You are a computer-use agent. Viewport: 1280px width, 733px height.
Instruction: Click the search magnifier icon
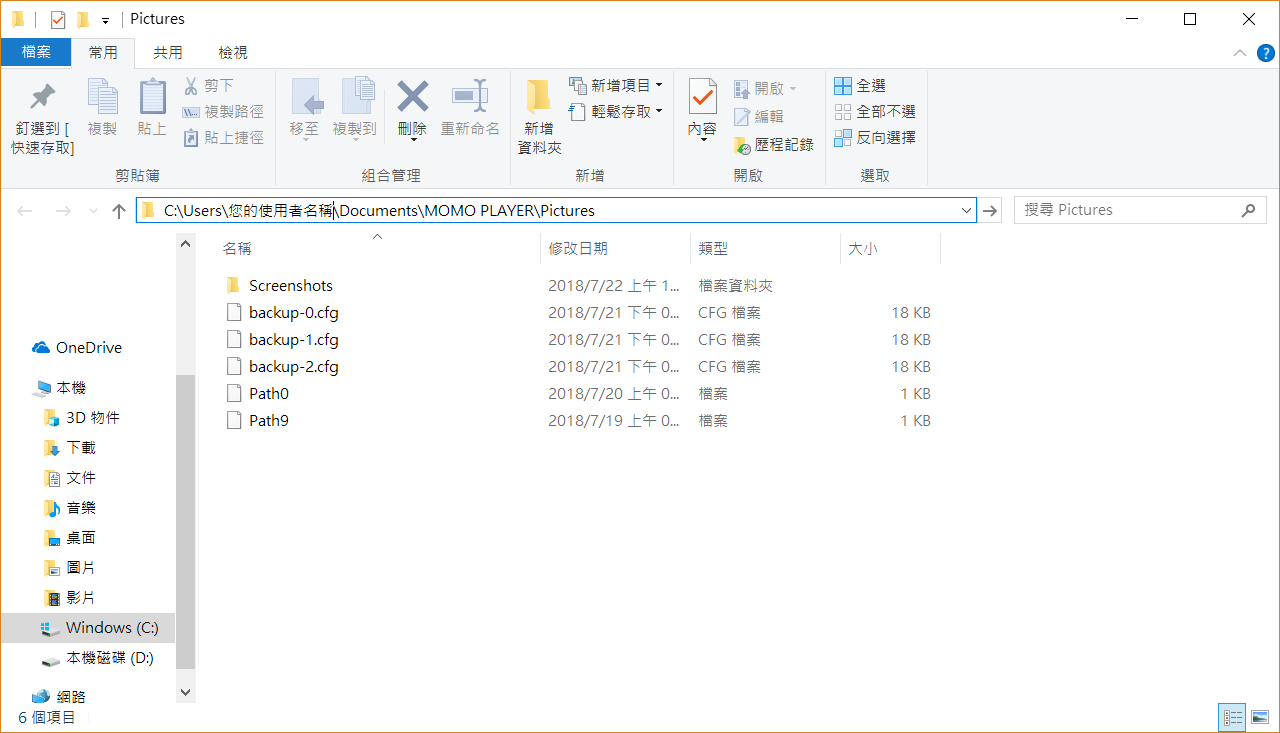click(1248, 210)
